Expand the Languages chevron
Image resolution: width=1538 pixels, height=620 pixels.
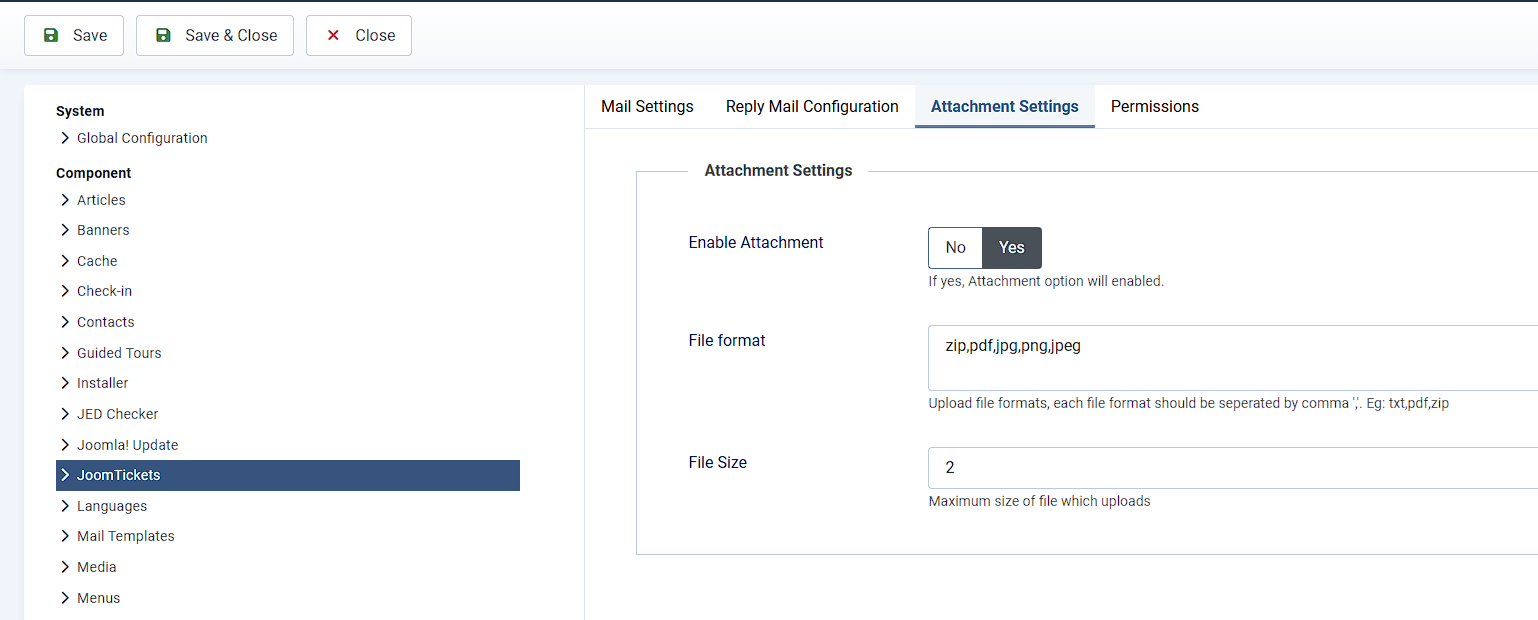[x=65, y=506]
